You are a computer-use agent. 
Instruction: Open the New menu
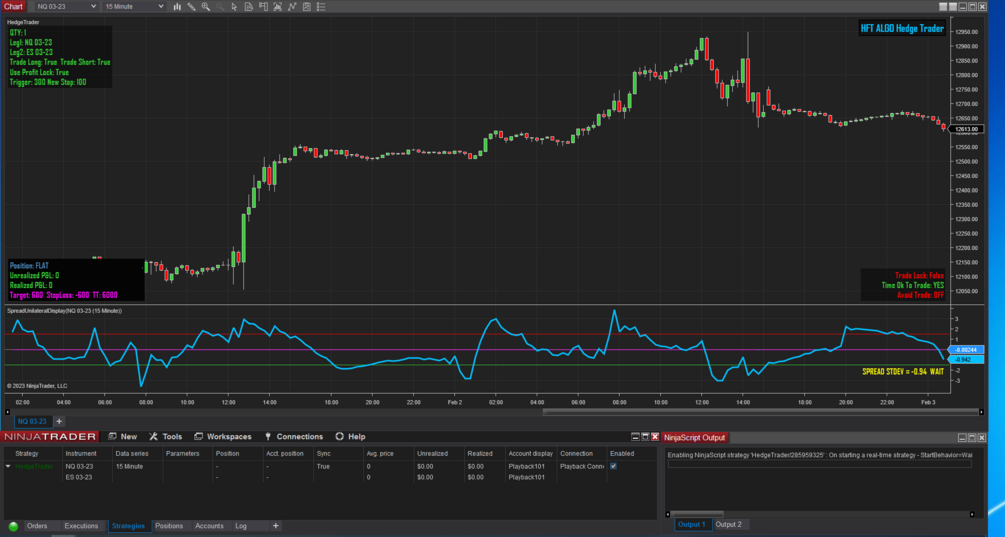point(123,436)
